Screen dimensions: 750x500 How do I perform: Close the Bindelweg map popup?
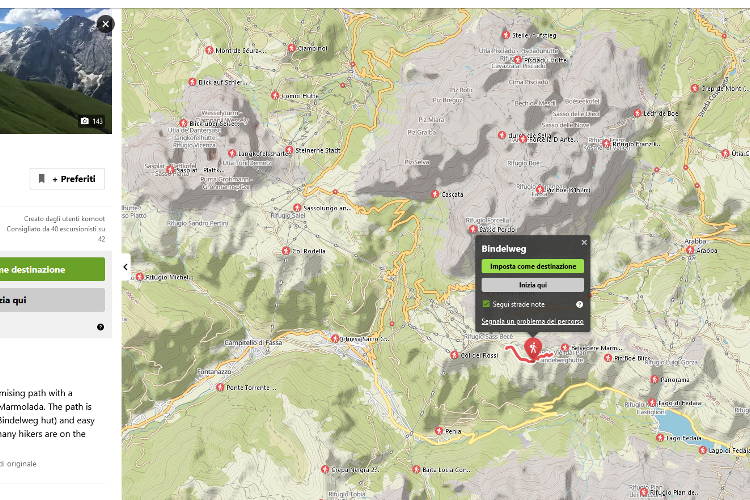click(x=584, y=243)
